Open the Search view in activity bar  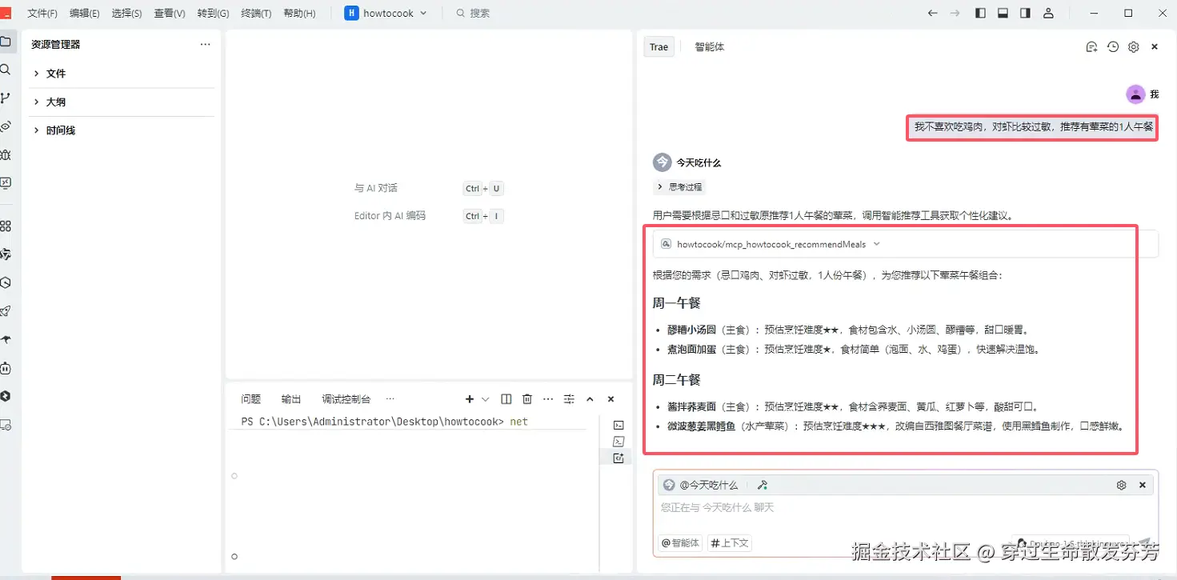click(x=5, y=70)
